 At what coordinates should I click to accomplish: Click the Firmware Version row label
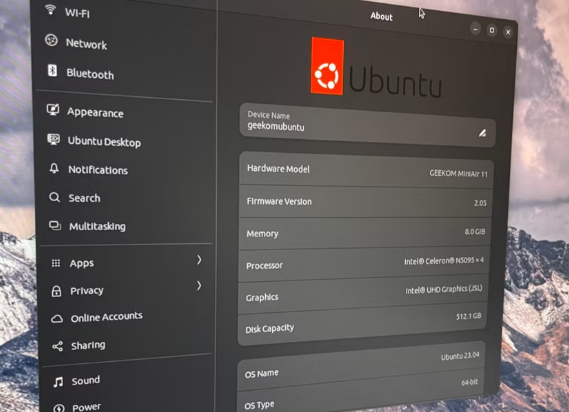pos(279,201)
